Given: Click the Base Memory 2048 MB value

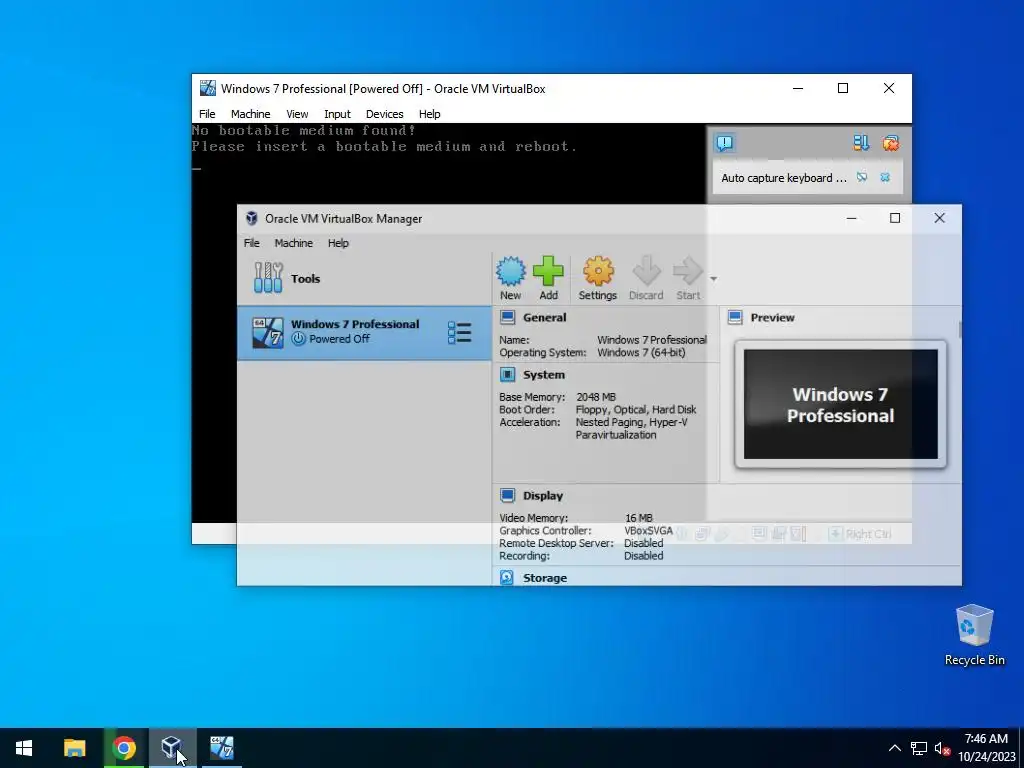Looking at the screenshot, I should [x=596, y=397].
